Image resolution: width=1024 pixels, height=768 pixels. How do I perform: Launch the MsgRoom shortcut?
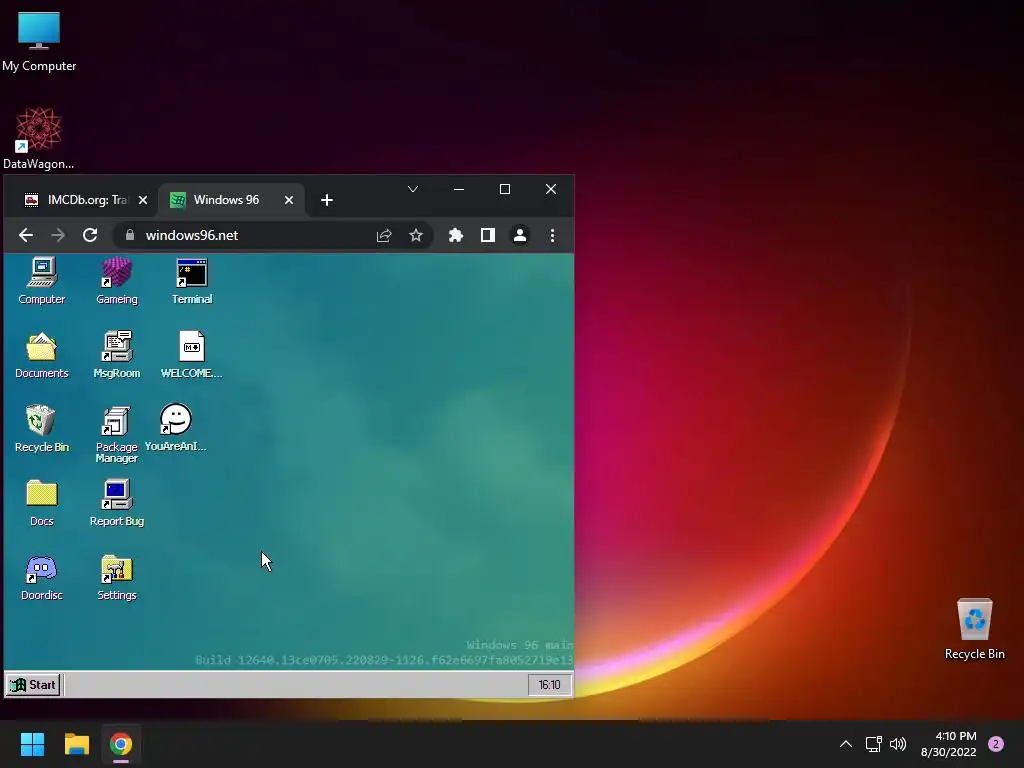tap(117, 355)
